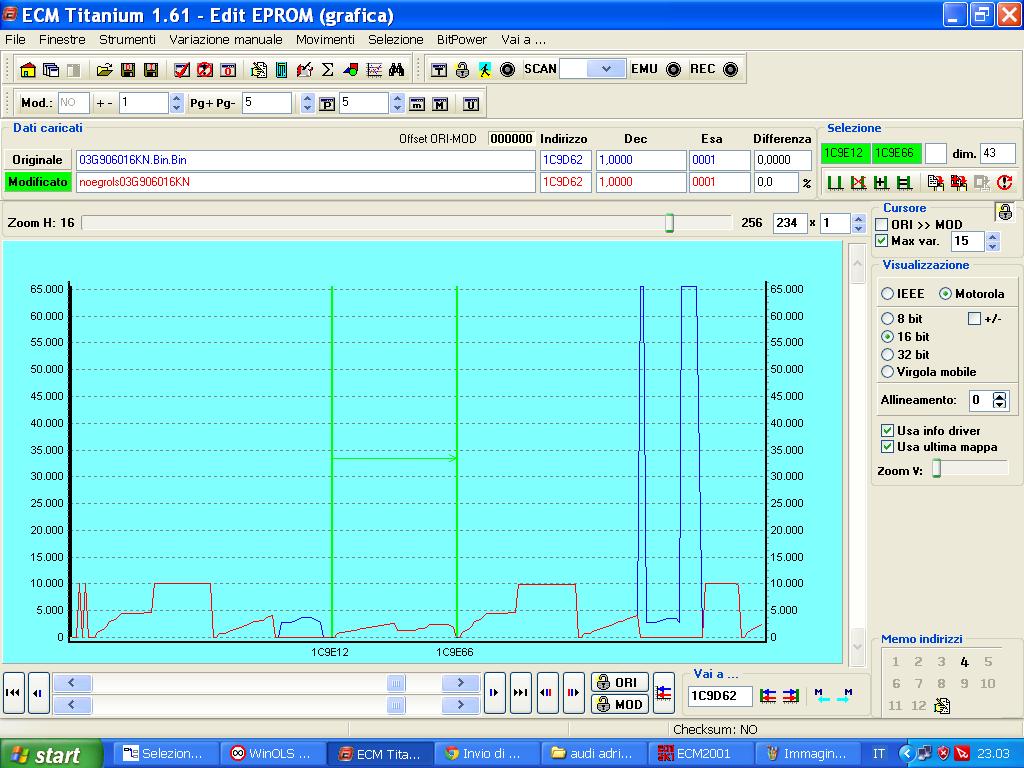Image resolution: width=1024 pixels, height=768 pixels.
Task: Click the T text toolbar icon
Action: 439,69
